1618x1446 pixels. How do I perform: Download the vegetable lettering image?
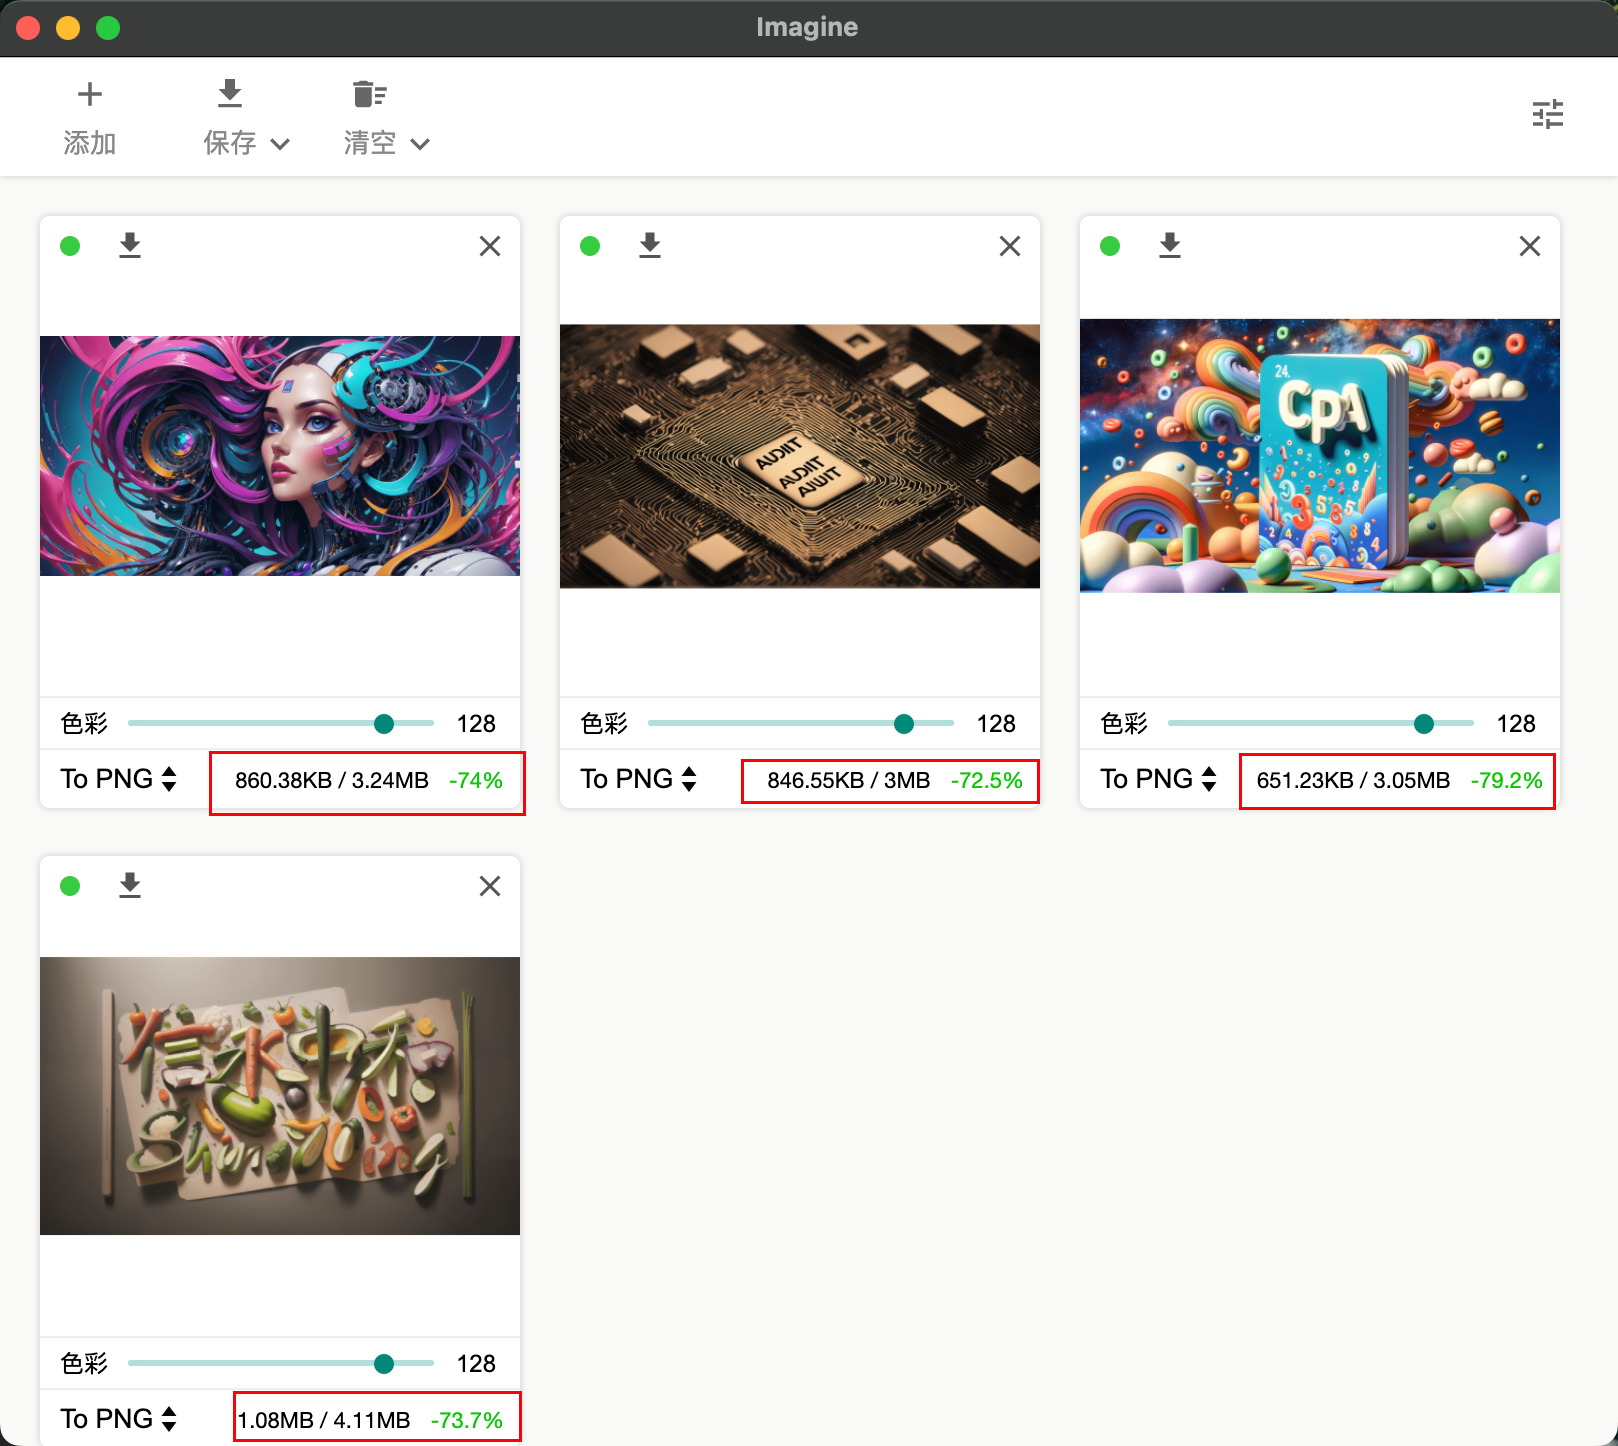130,885
